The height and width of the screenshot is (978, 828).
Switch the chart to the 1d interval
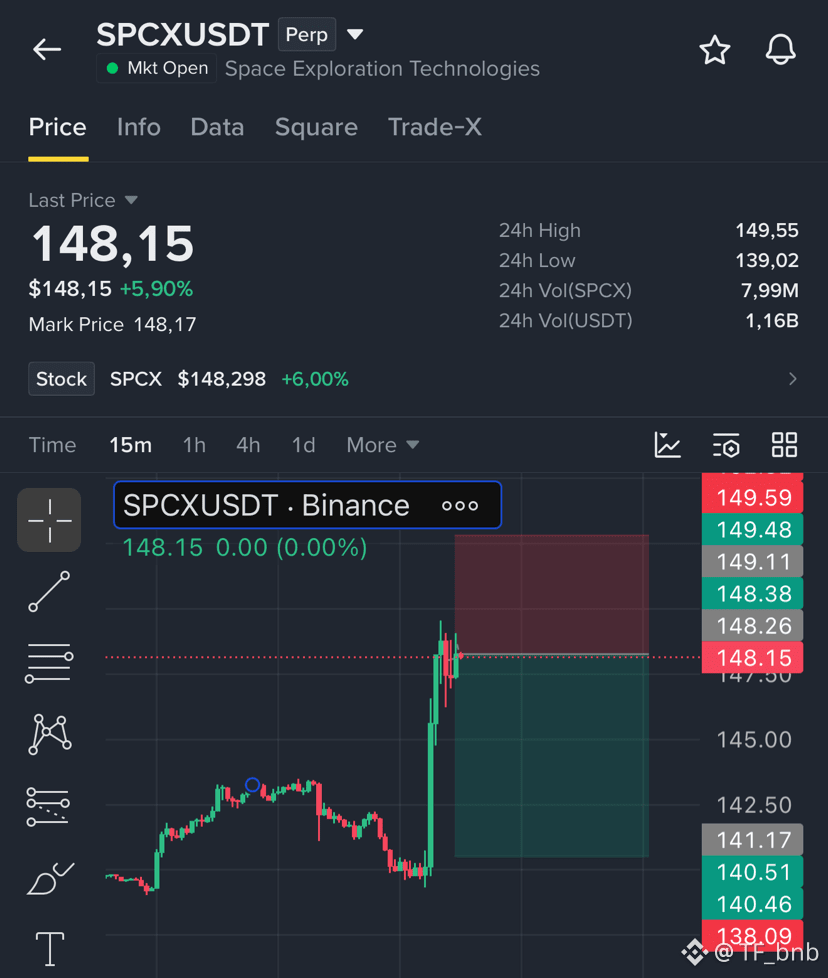click(x=303, y=445)
